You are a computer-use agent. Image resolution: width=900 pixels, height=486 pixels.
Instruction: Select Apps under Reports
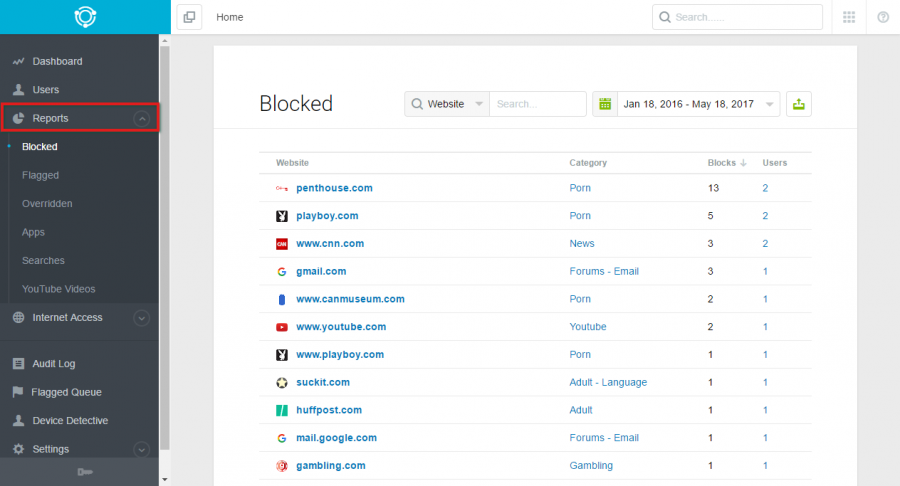(x=33, y=232)
